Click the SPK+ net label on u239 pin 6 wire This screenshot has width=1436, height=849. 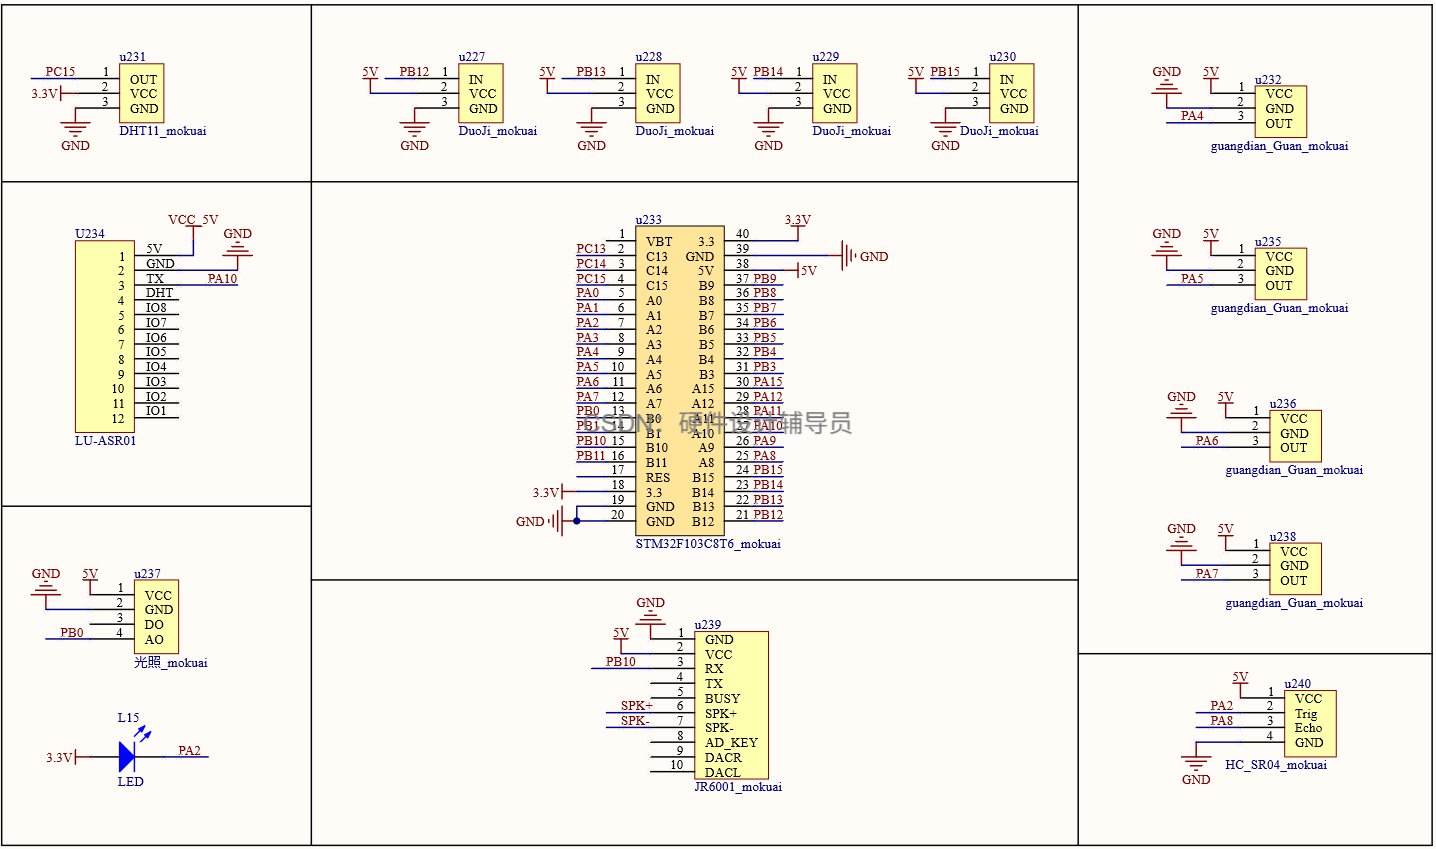pos(636,706)
